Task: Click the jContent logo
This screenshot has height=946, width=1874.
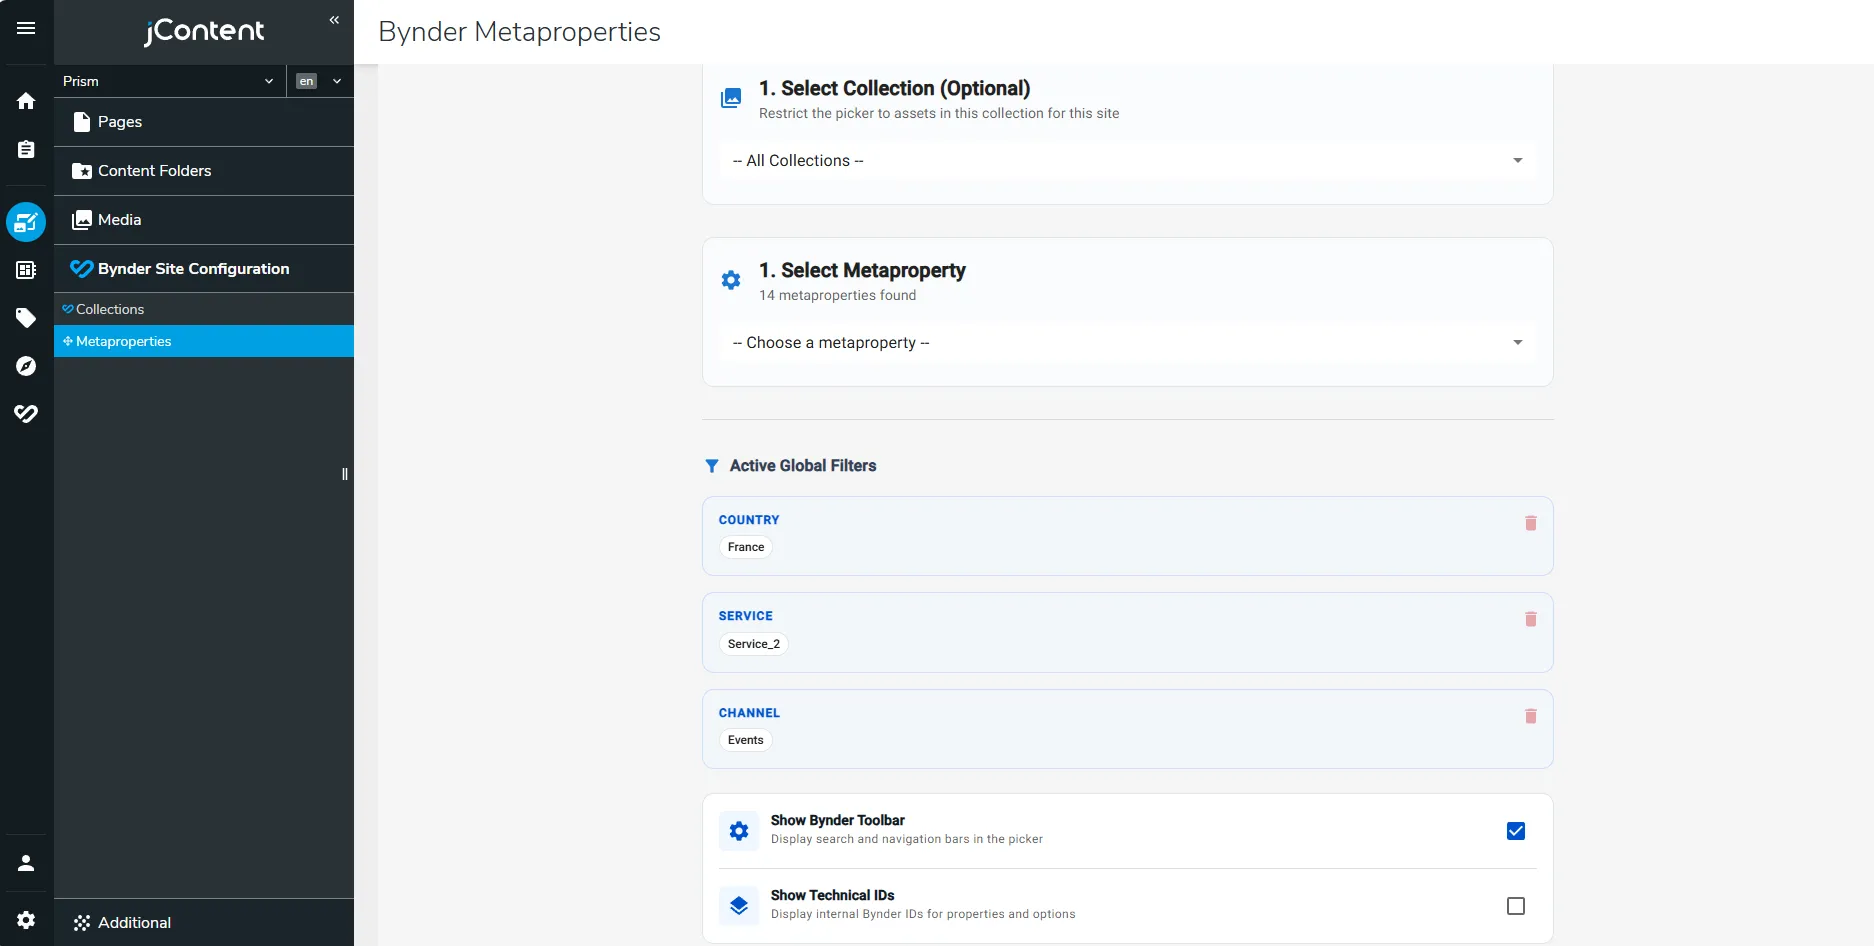Action: (204, 31)
